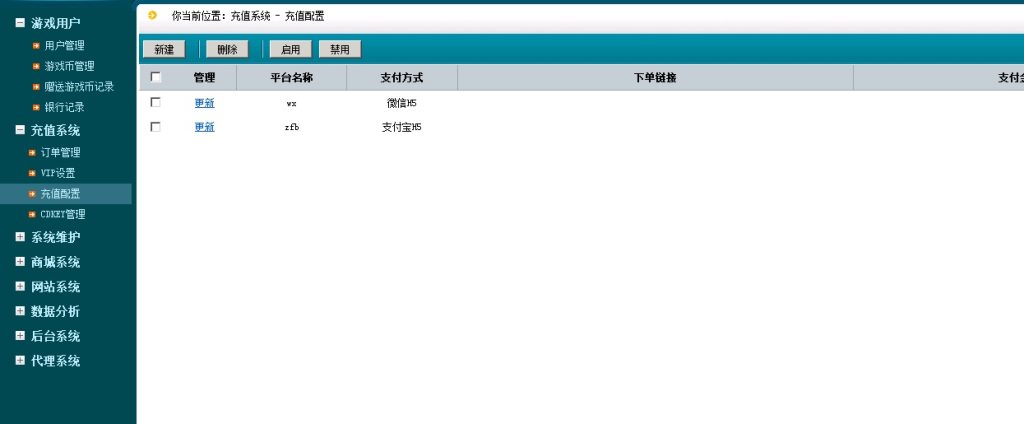Open 订单管理 in sidebar
1024x424 pixels.
click(x=60, y=152)
